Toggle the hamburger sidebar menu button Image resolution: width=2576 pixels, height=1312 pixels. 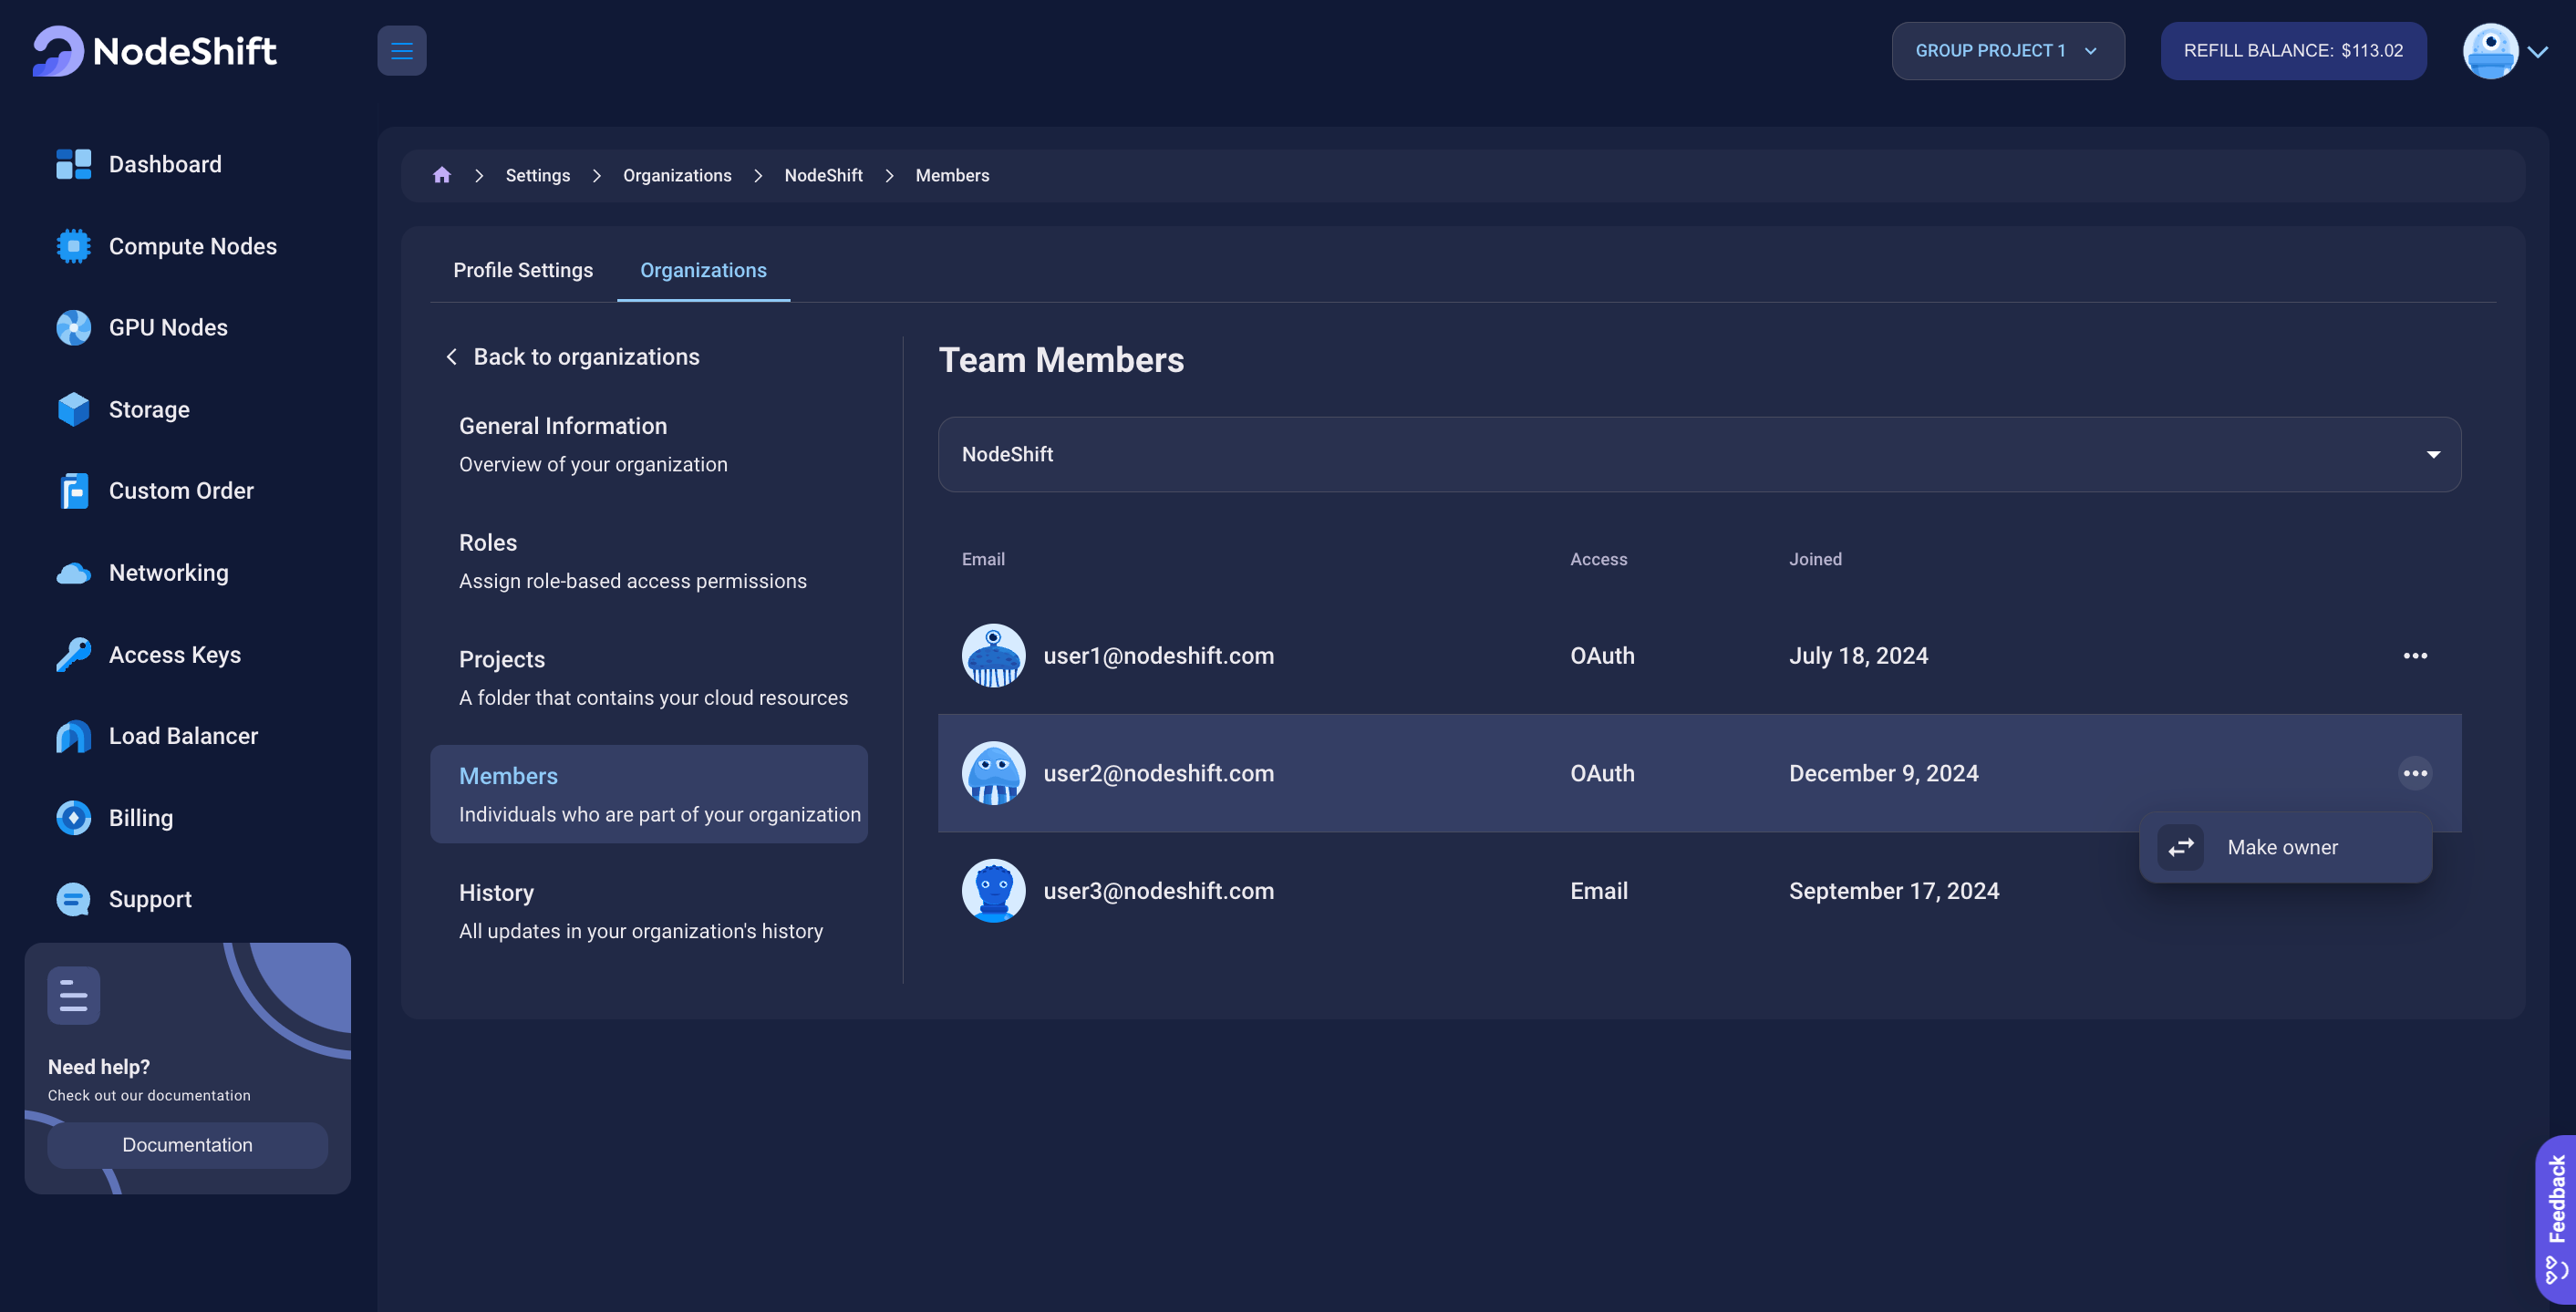tap(401, 51)
